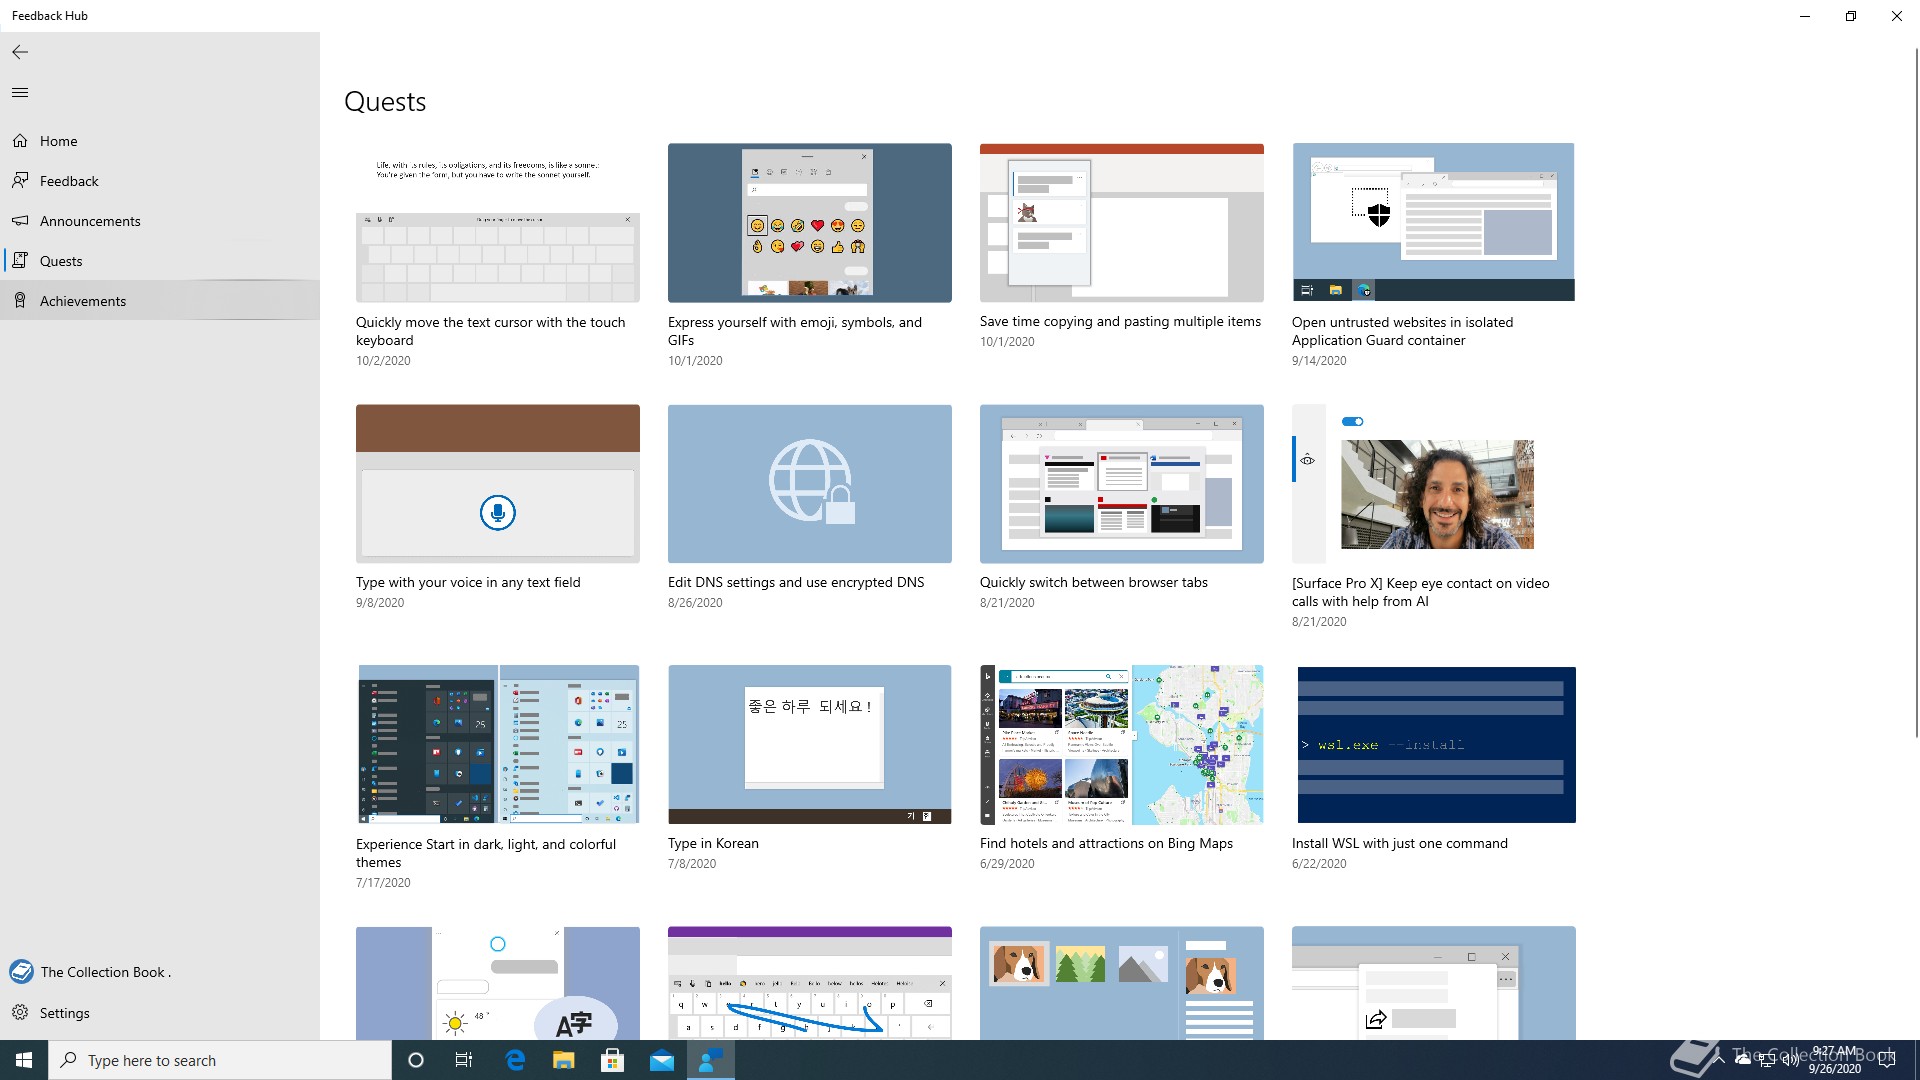This screenshot has height=1080, width=1920.
Task: Click 'Experience Start in dark, light' title
Action: tap(486, 853)
